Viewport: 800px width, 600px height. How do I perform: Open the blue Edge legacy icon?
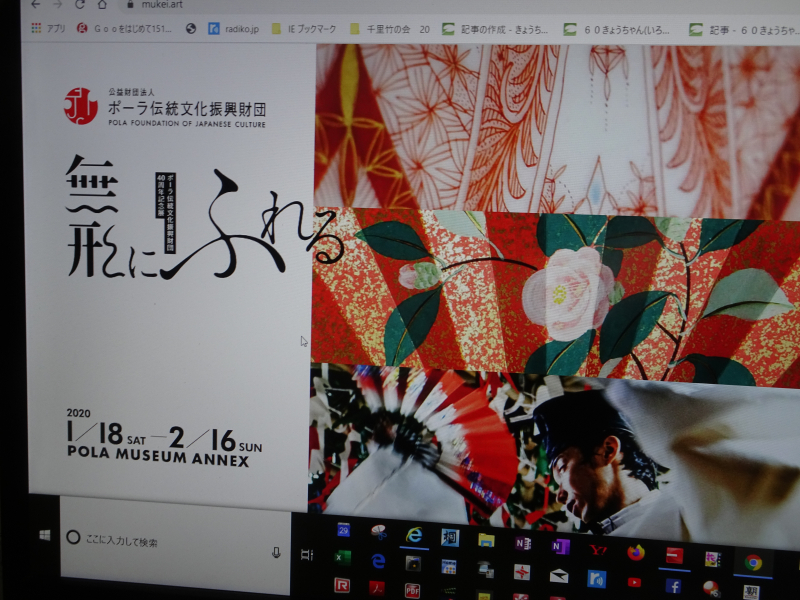(x=378, y=561)
